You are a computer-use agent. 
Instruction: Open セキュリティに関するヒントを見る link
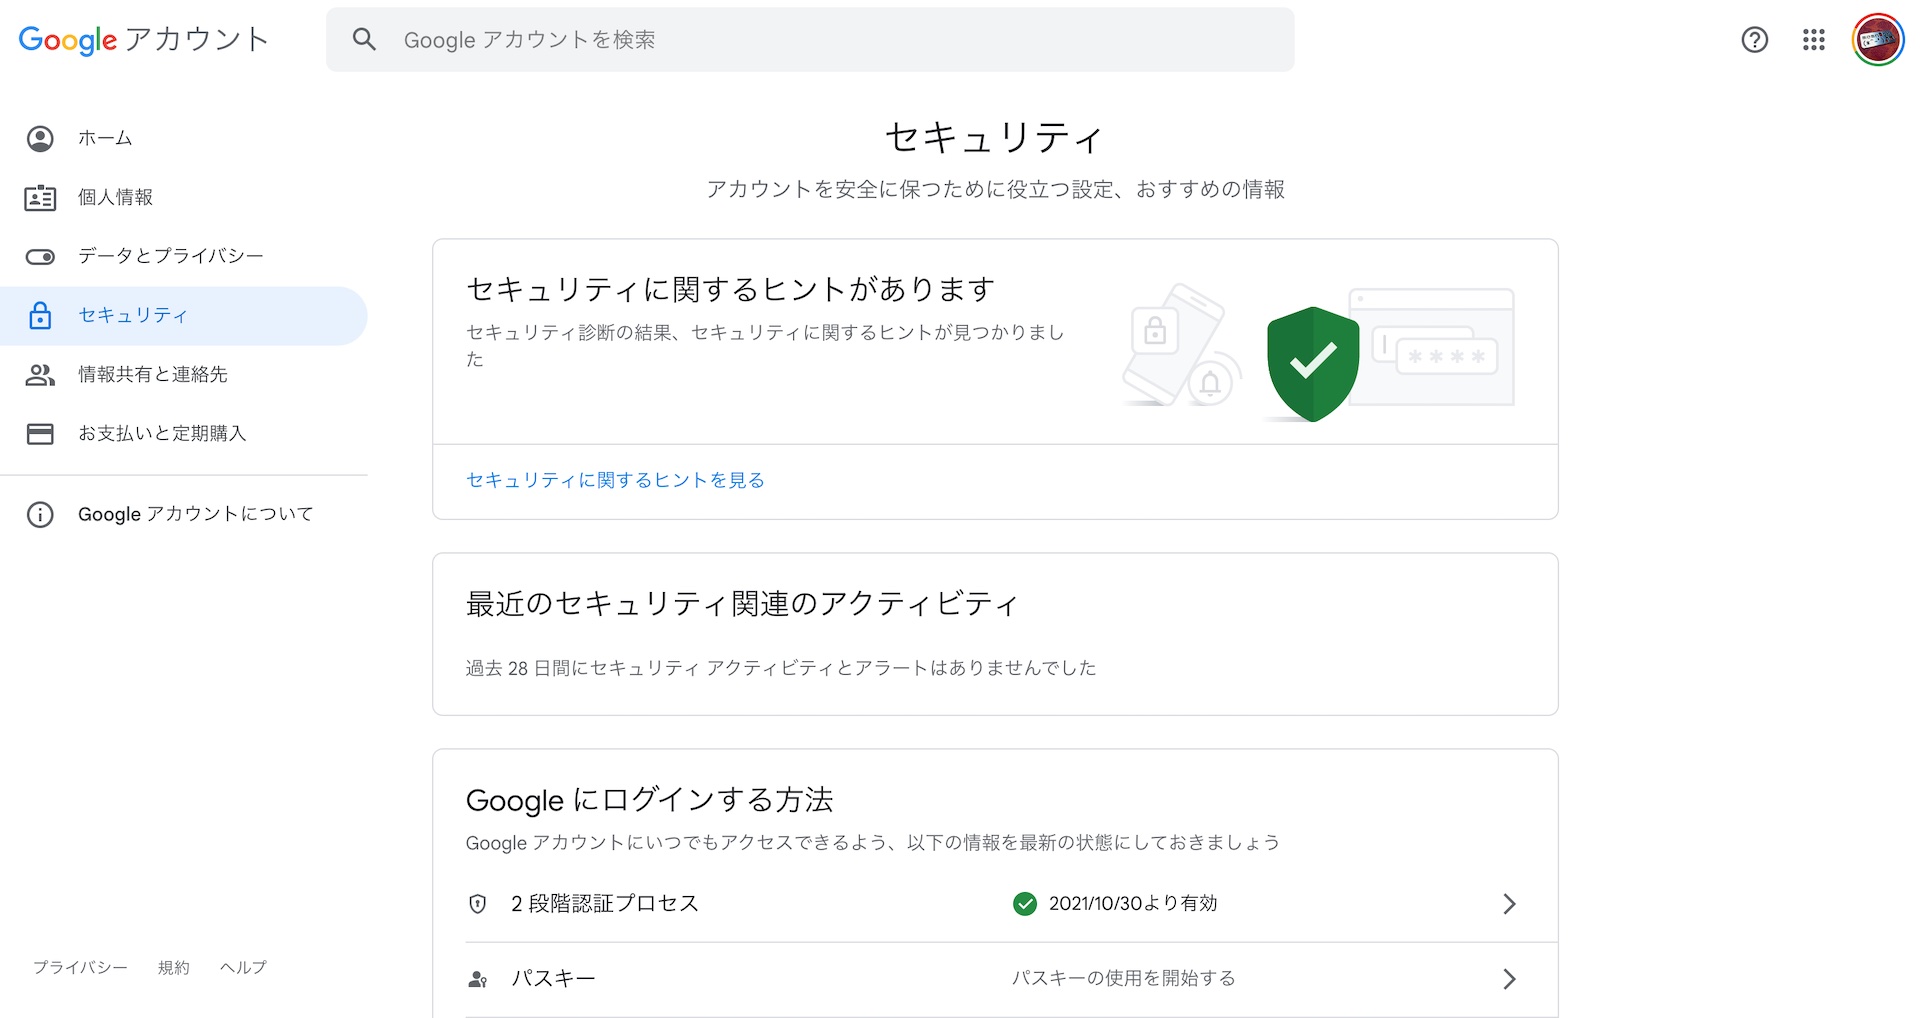click(615, 481)
